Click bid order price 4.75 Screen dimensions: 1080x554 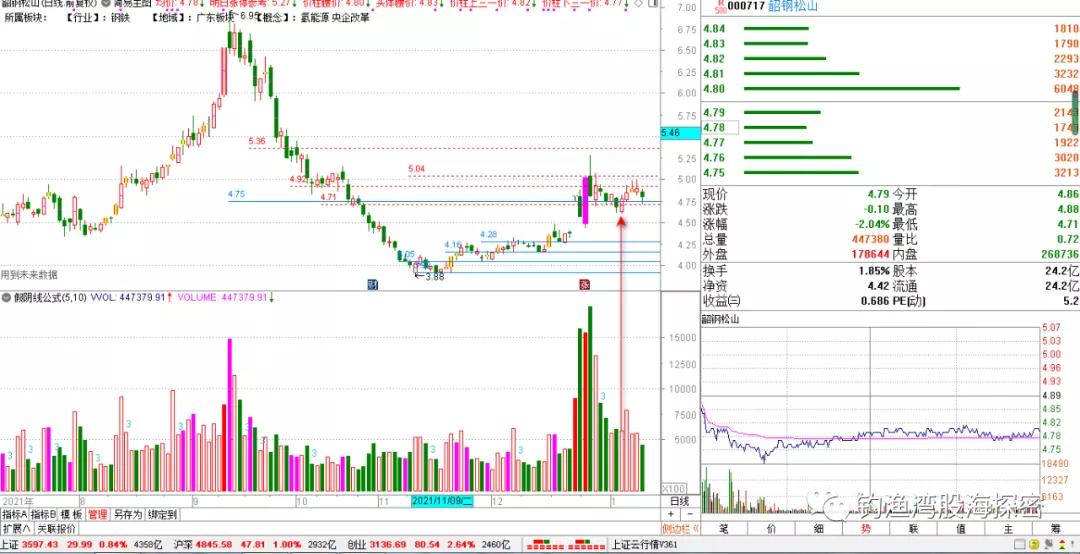click(714, 172)
